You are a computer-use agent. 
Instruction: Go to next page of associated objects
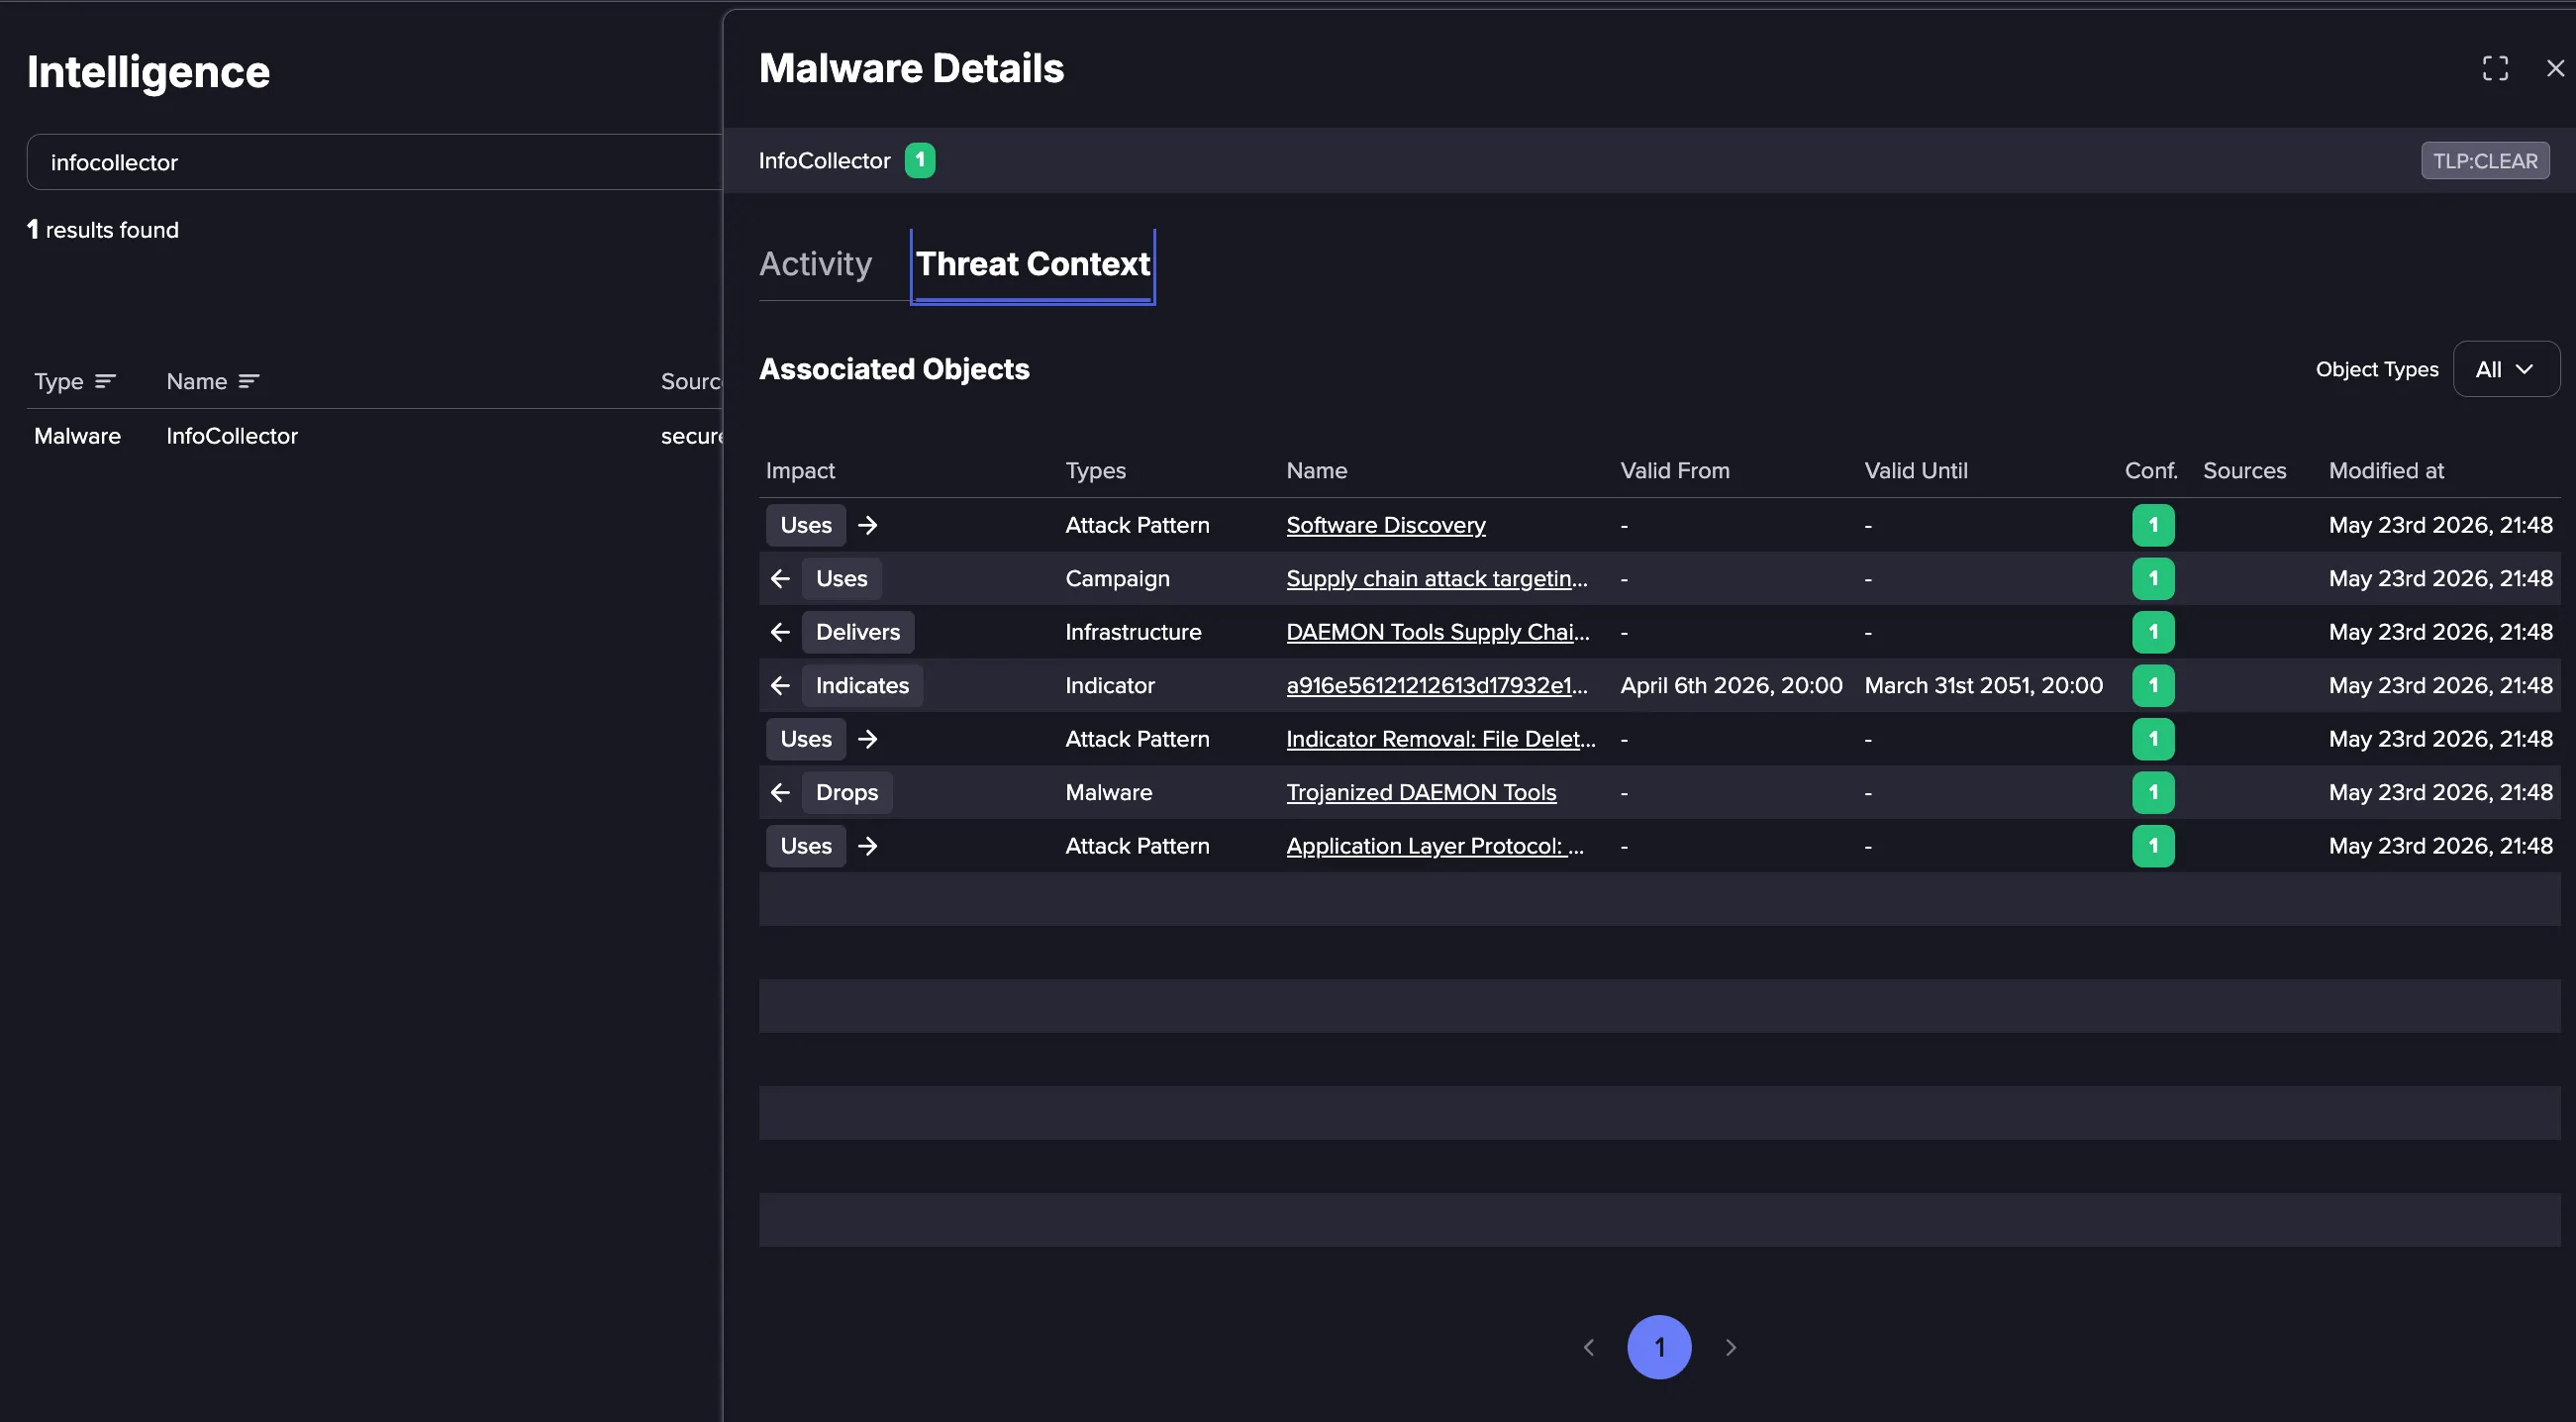tap(1730, 1347)
